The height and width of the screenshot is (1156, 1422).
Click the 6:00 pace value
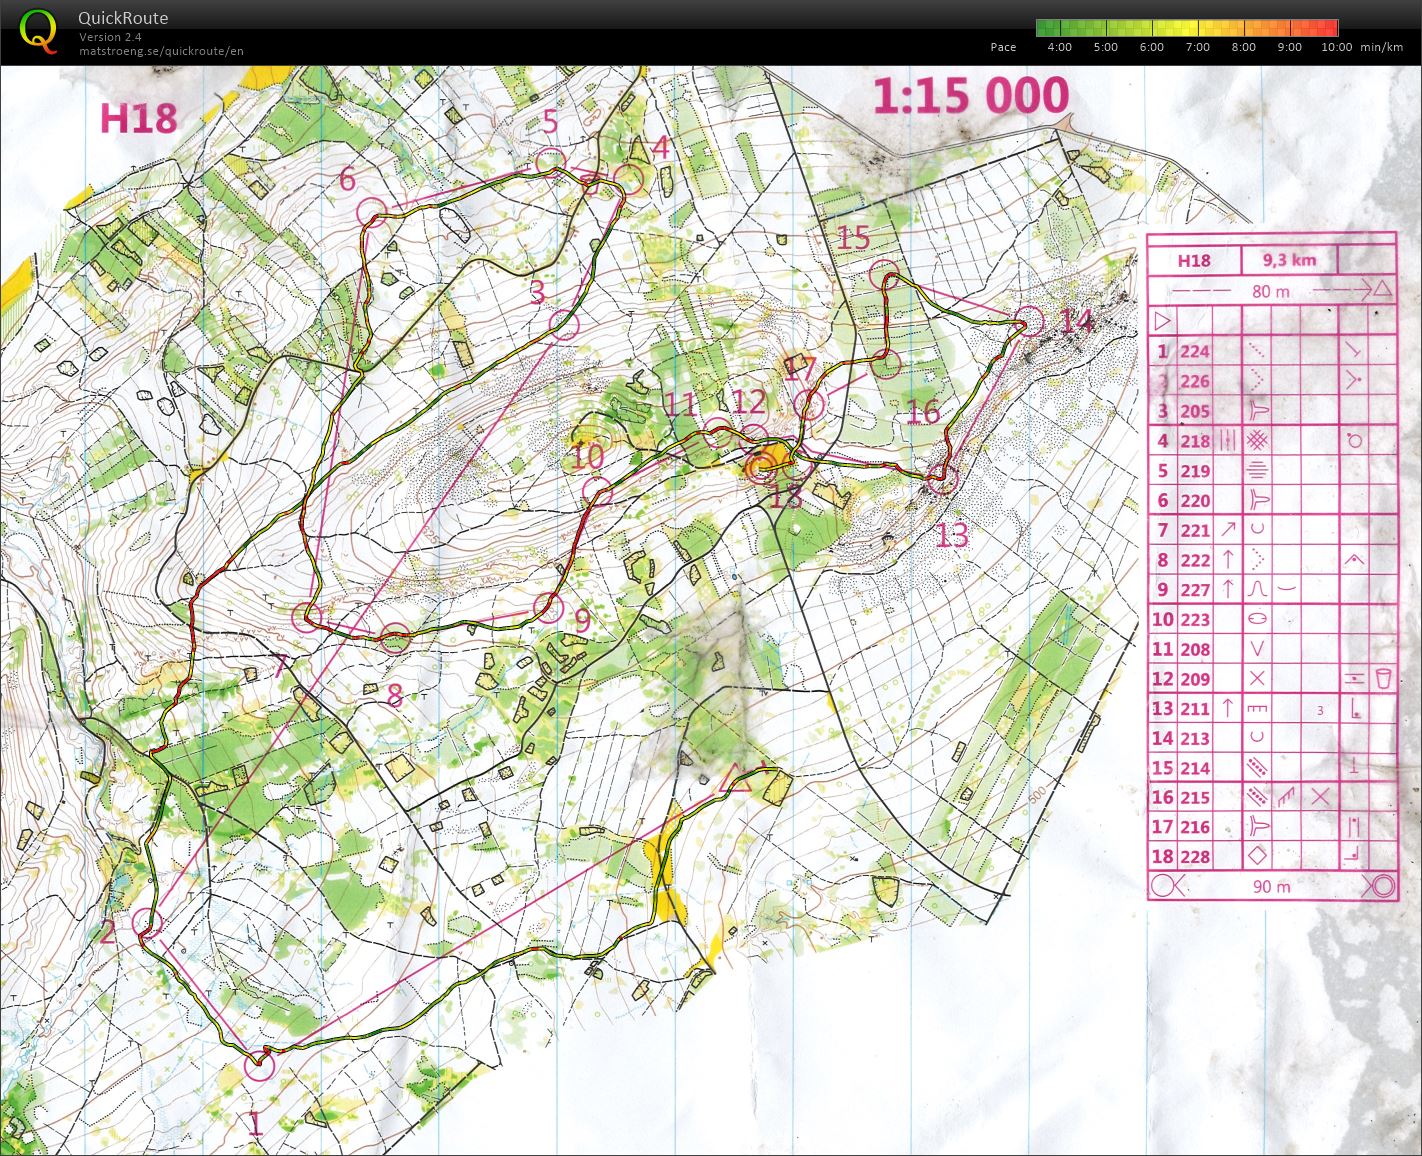click(1151, 47)
